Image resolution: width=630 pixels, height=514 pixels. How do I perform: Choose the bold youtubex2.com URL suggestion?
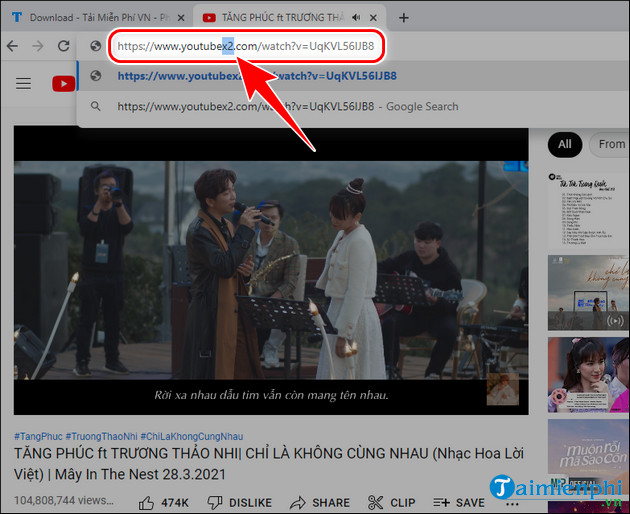tap(354, 76)
